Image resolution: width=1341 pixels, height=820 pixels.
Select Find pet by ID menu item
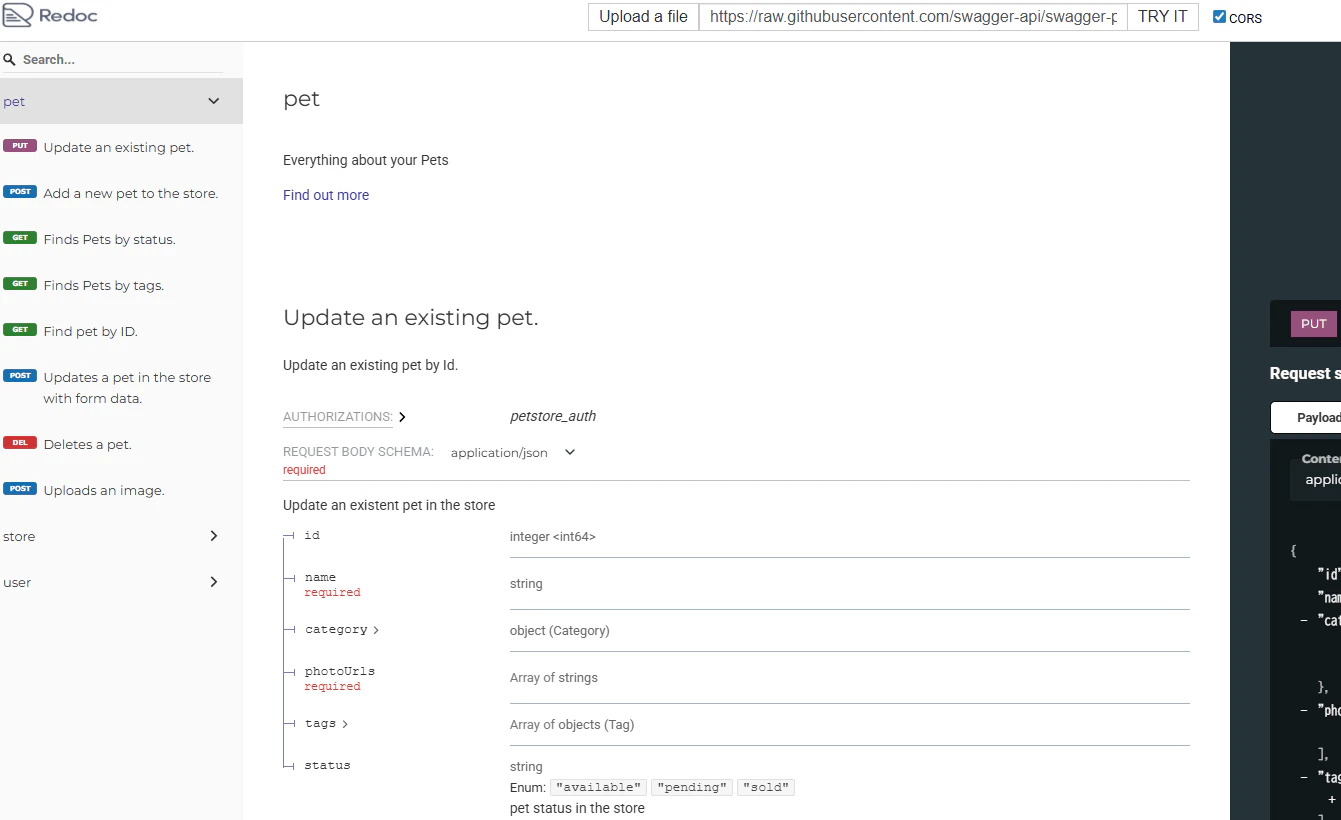pos(90,331)
